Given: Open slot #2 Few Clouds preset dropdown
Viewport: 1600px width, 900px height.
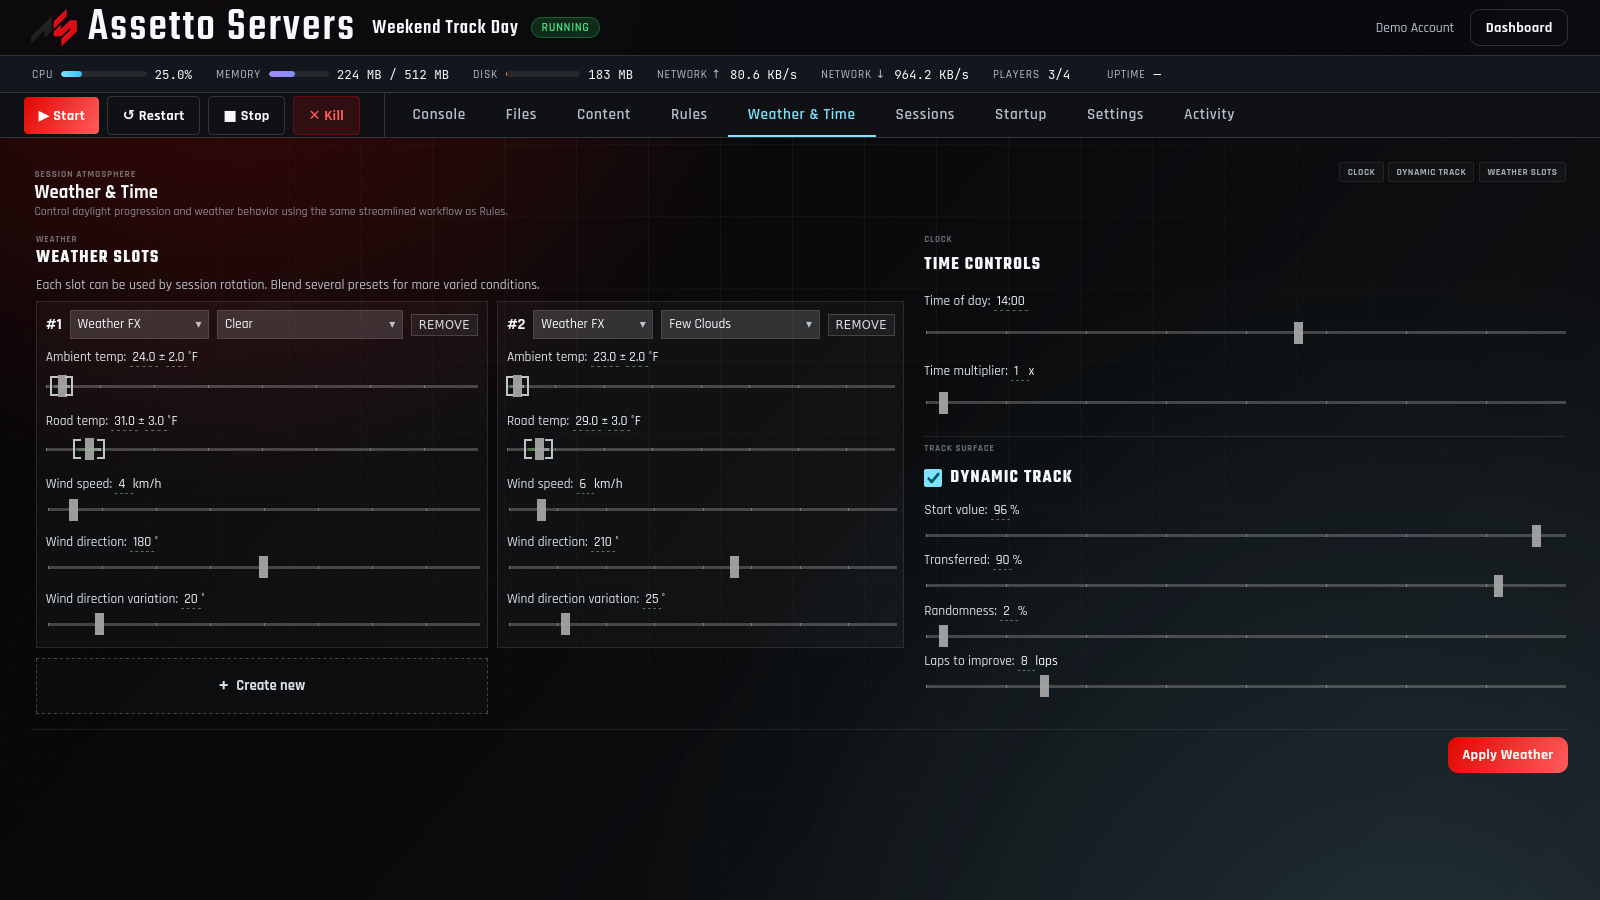Looking at the screenshot, I should coord(740,324).
